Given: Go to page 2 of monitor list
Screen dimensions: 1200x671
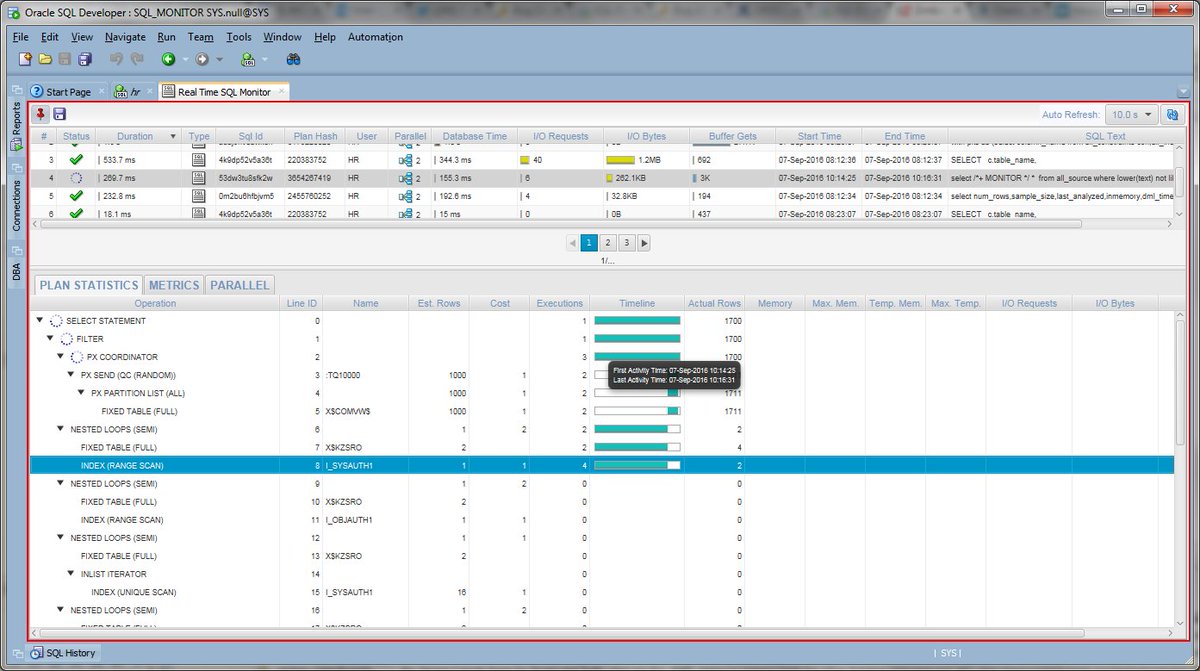Looking at the screenshot, I should [607, 242].
